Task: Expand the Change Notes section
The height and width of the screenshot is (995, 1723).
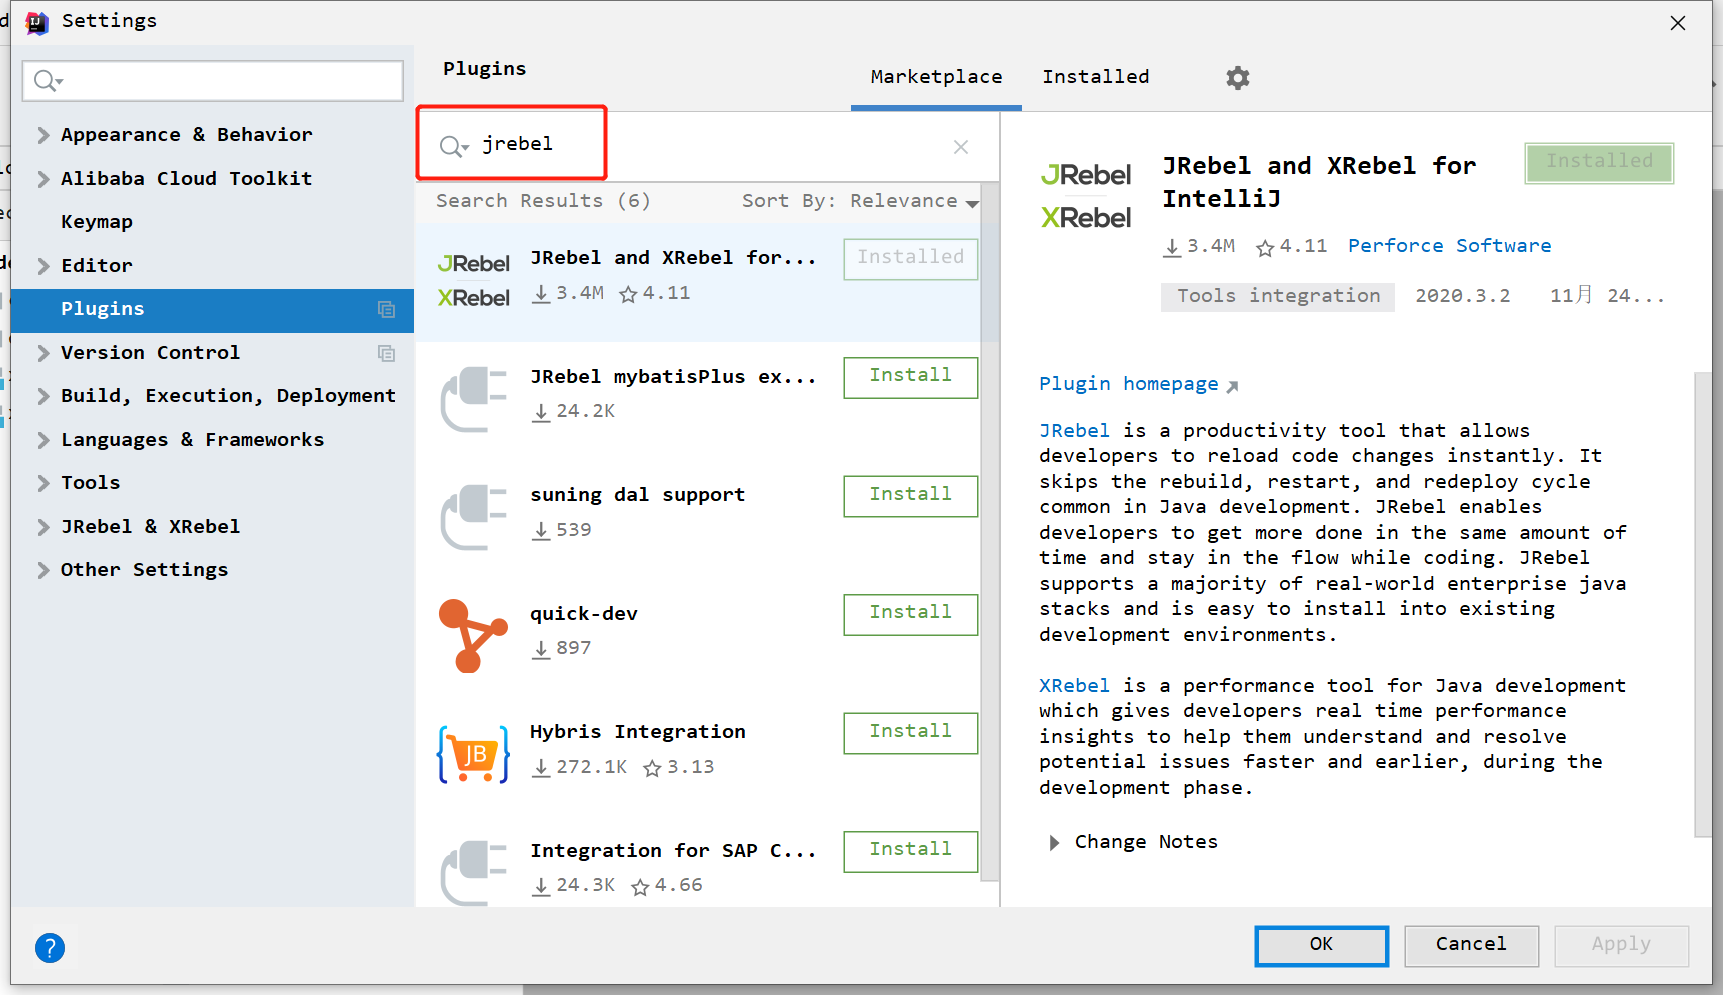Action: coord(1054,843)
